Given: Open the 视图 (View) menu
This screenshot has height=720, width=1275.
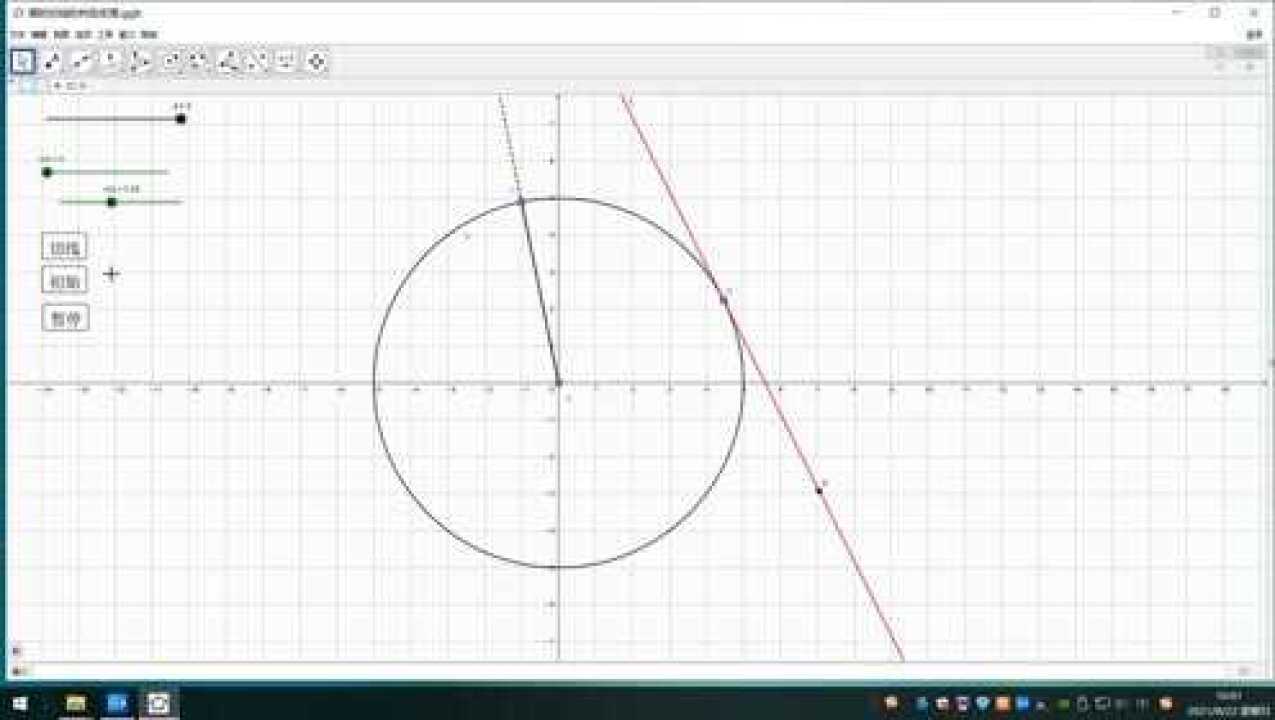Looking at the screenshot, I should tap(62, 34).
